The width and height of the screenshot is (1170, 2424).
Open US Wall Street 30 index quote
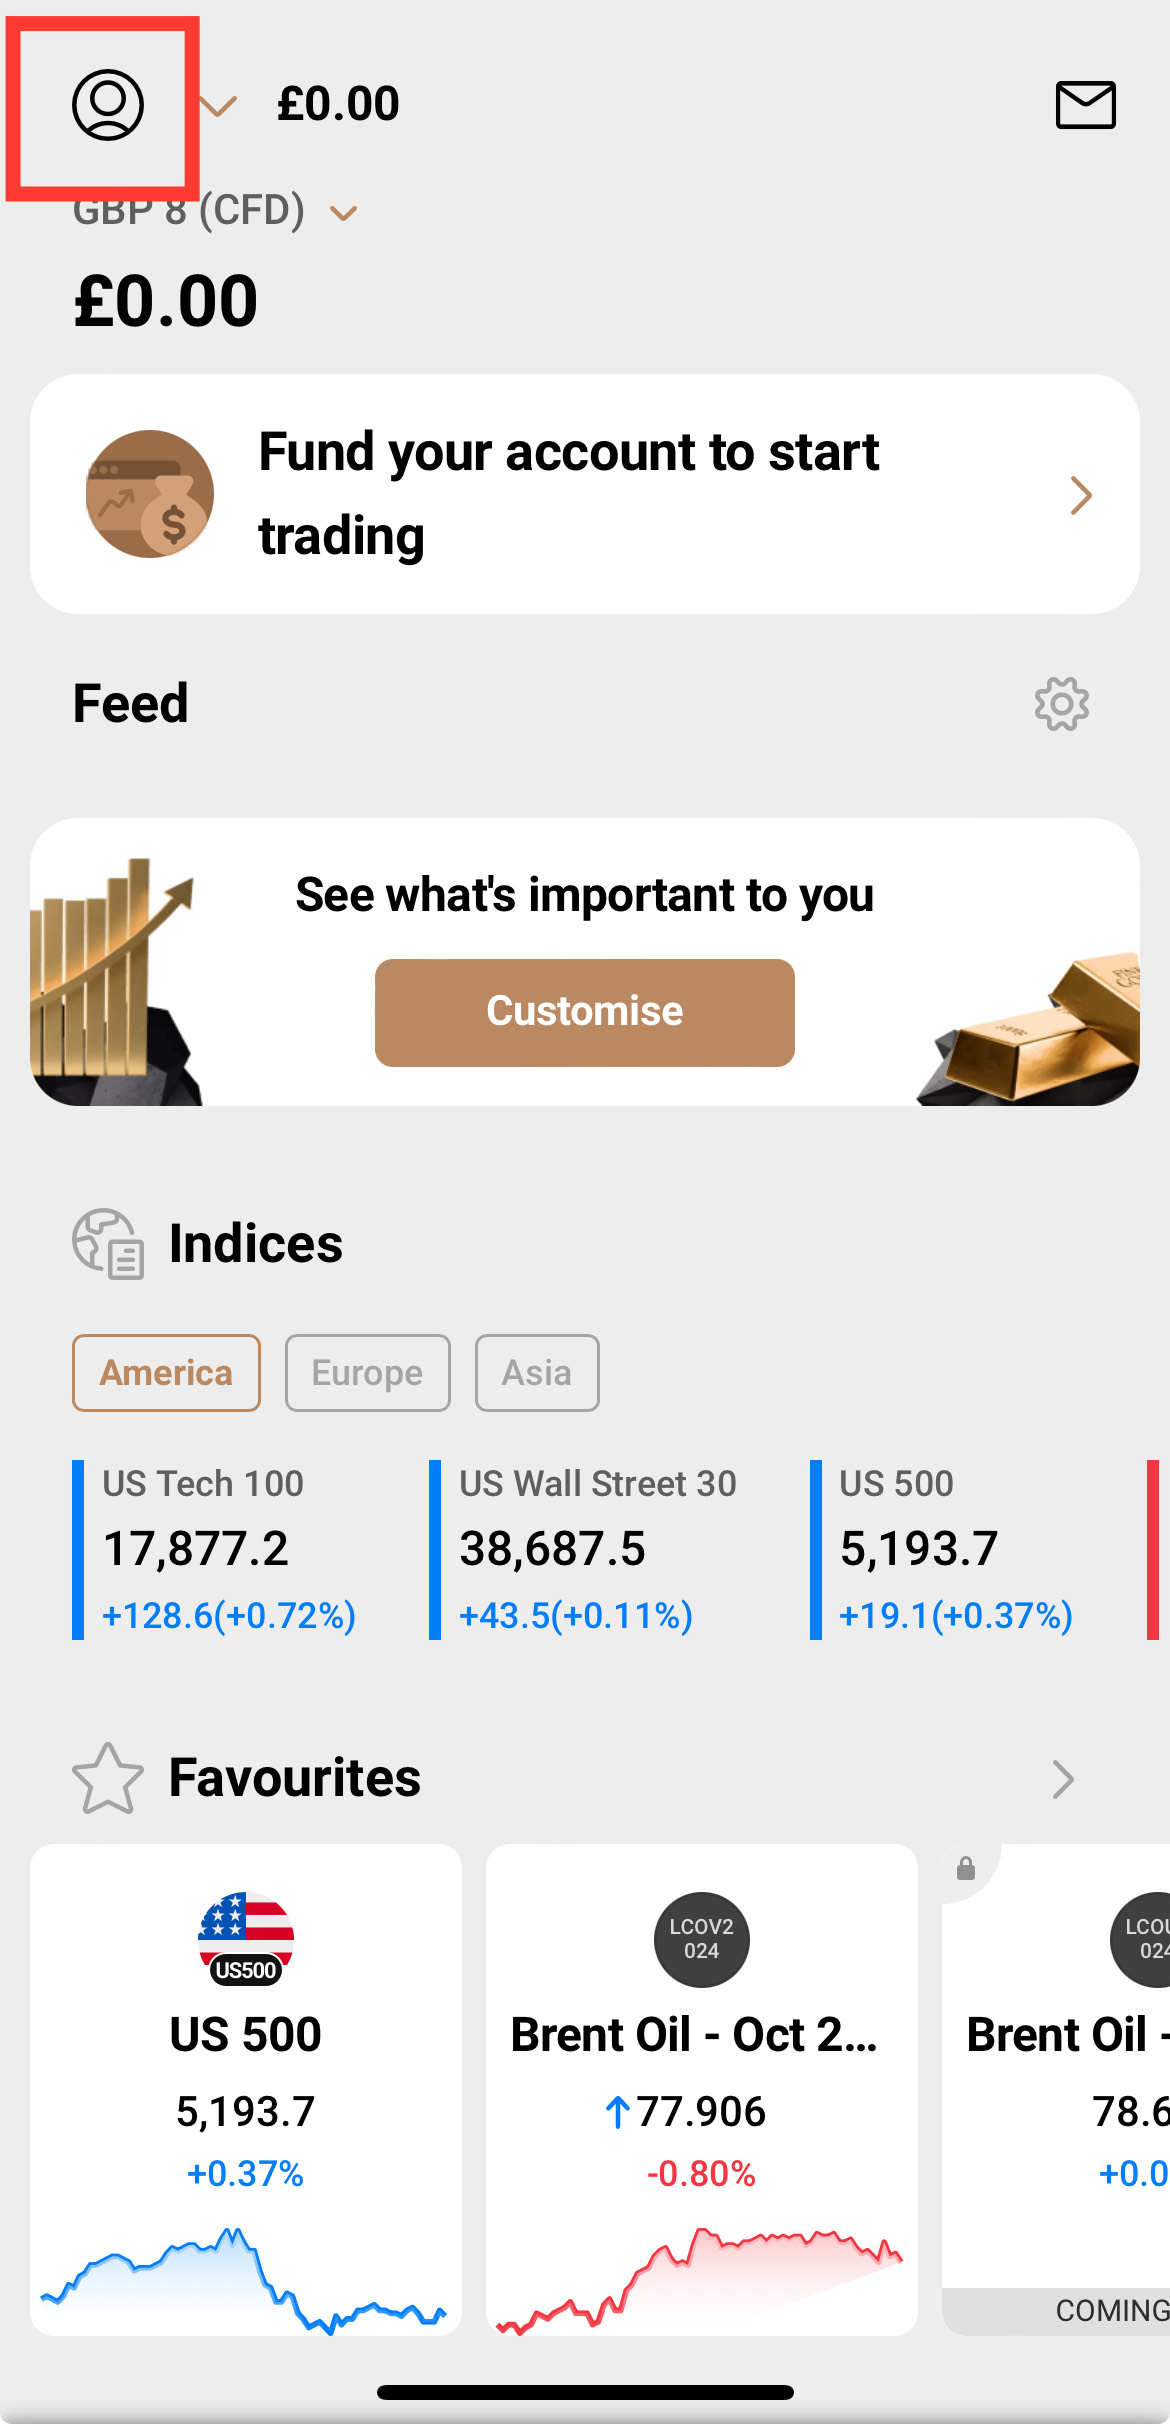click(x=598, y=1548)
